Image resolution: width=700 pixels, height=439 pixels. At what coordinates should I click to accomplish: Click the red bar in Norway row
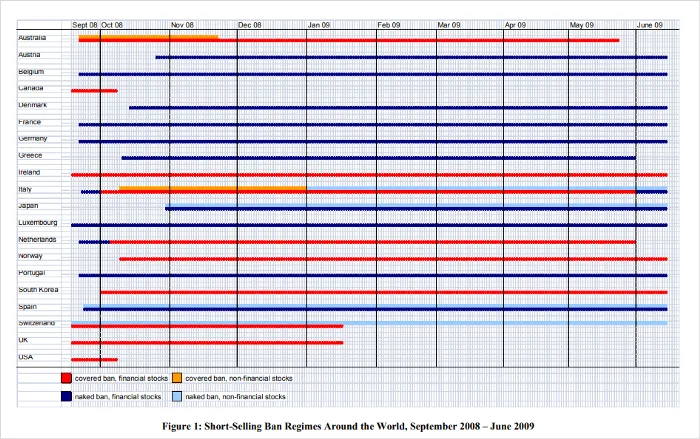click(x=393, y=259)
